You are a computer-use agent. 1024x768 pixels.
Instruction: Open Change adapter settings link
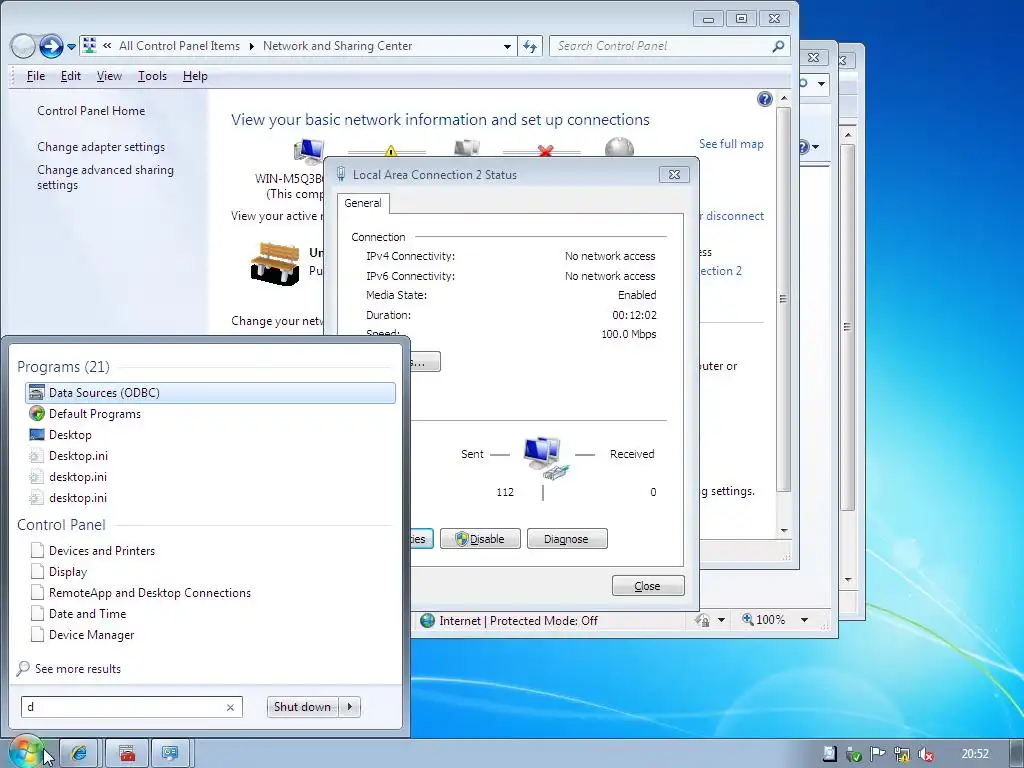coord(101,147)
